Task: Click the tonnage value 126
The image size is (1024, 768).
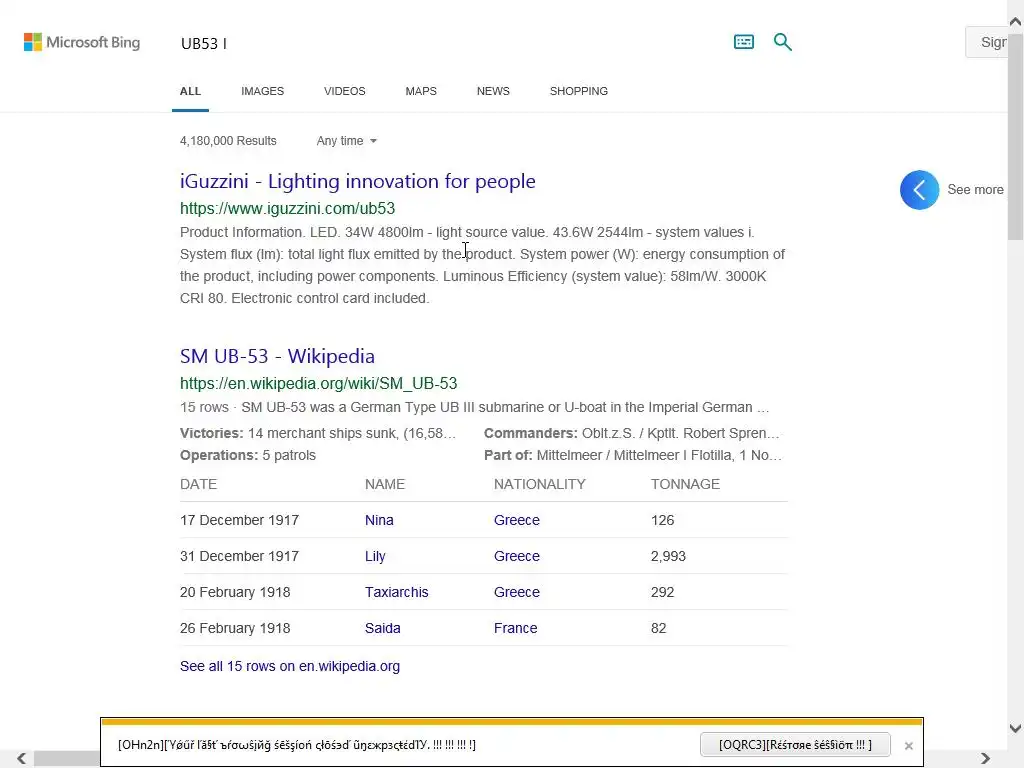Action: 662,520
